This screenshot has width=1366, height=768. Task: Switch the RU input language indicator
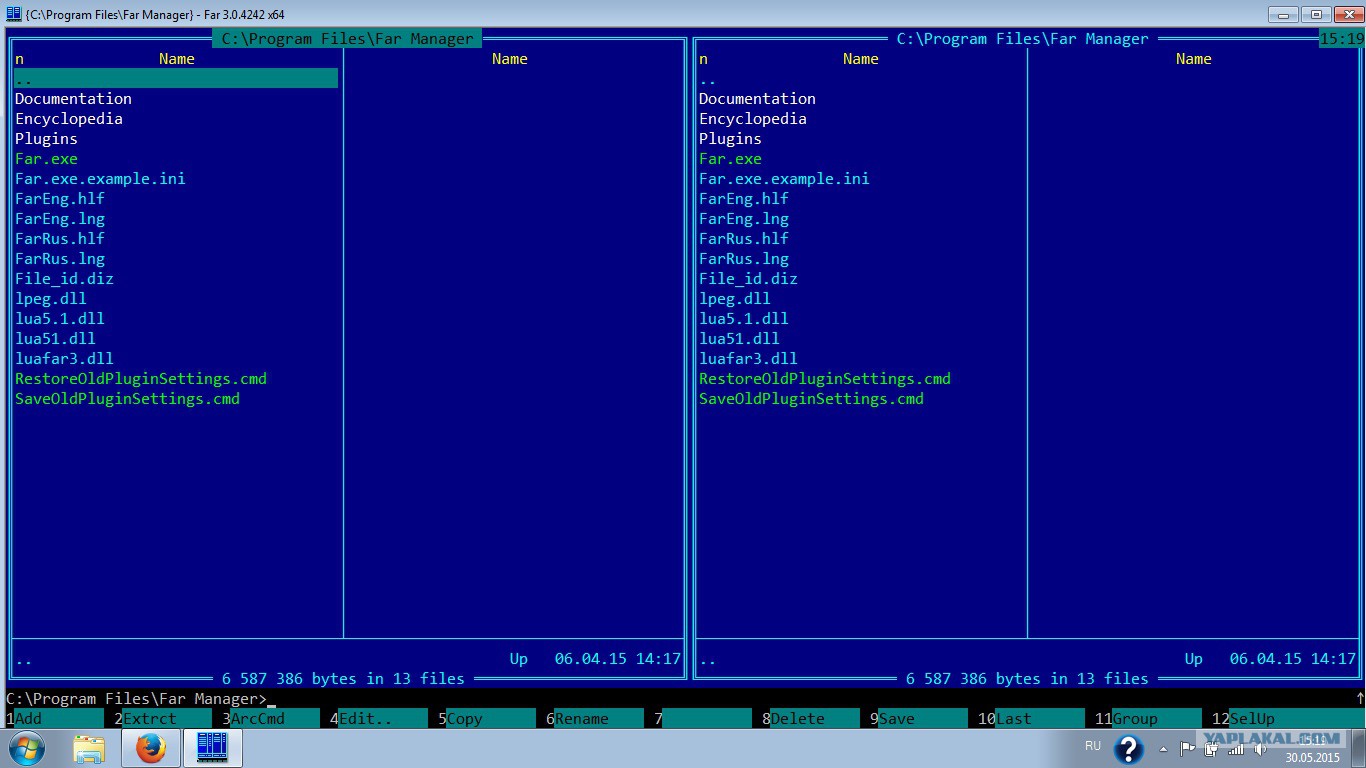point(1092,746)
